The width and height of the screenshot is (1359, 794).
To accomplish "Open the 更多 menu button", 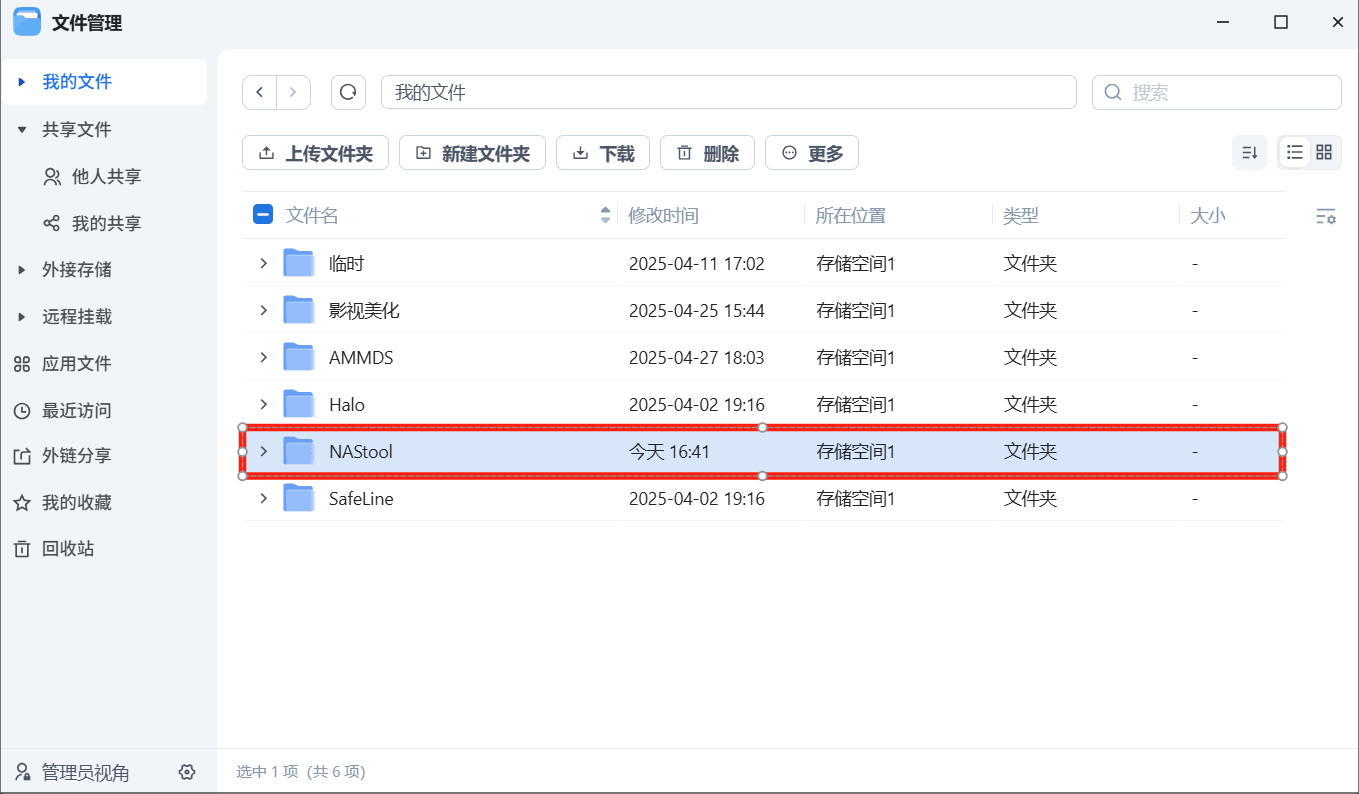I will click(812, 153).
